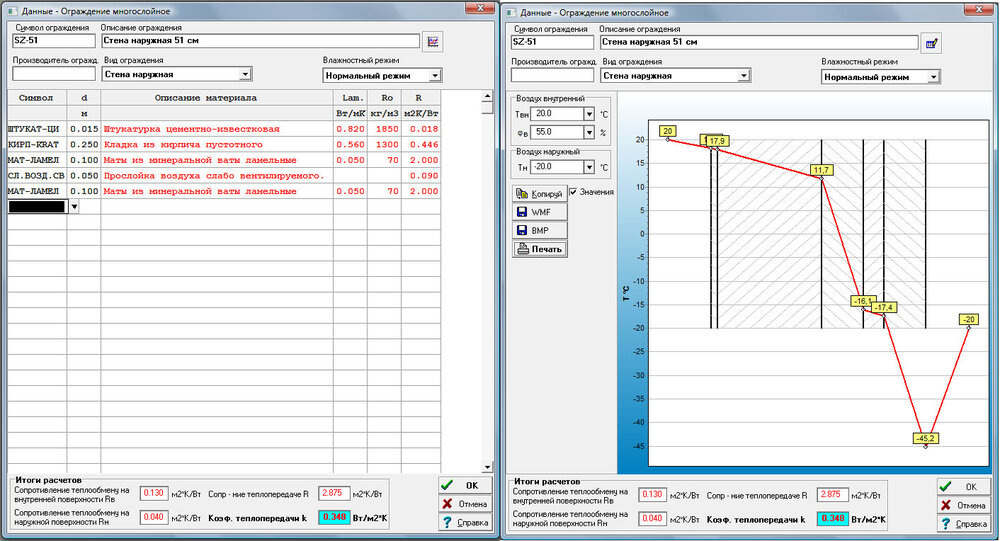The width and height of the screenshot is (1000, 541).
Task: Switch to layer table icon in right window
Action: point(931,43)
